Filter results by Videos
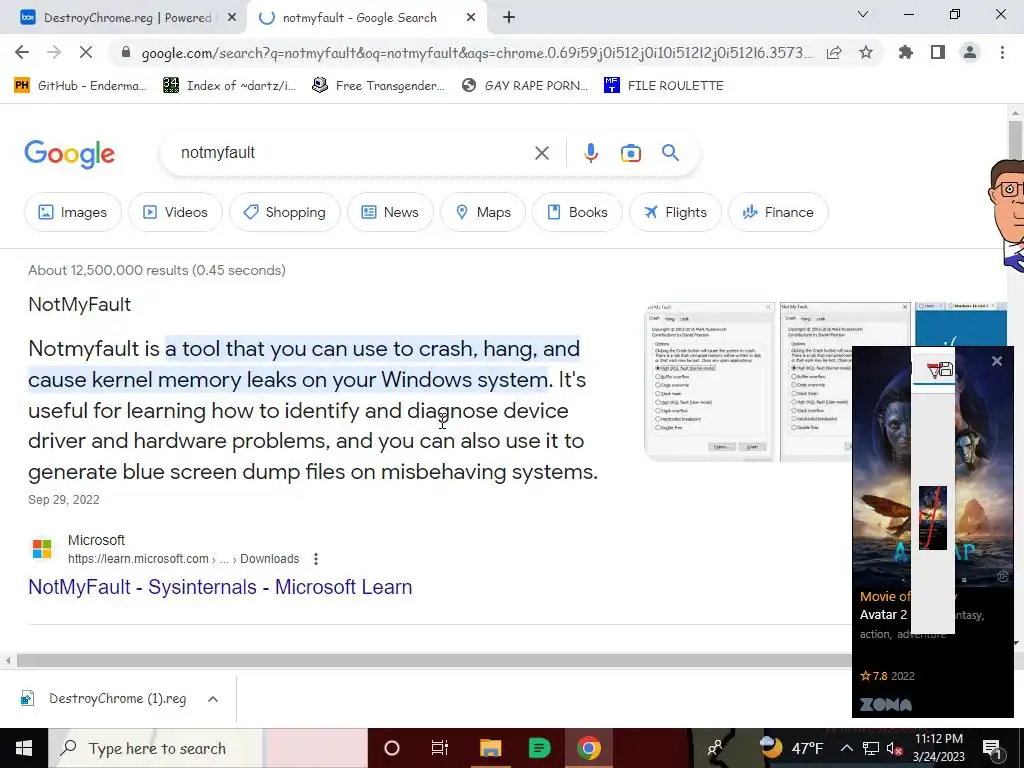The image size is (1024, 768). [175, 212]
